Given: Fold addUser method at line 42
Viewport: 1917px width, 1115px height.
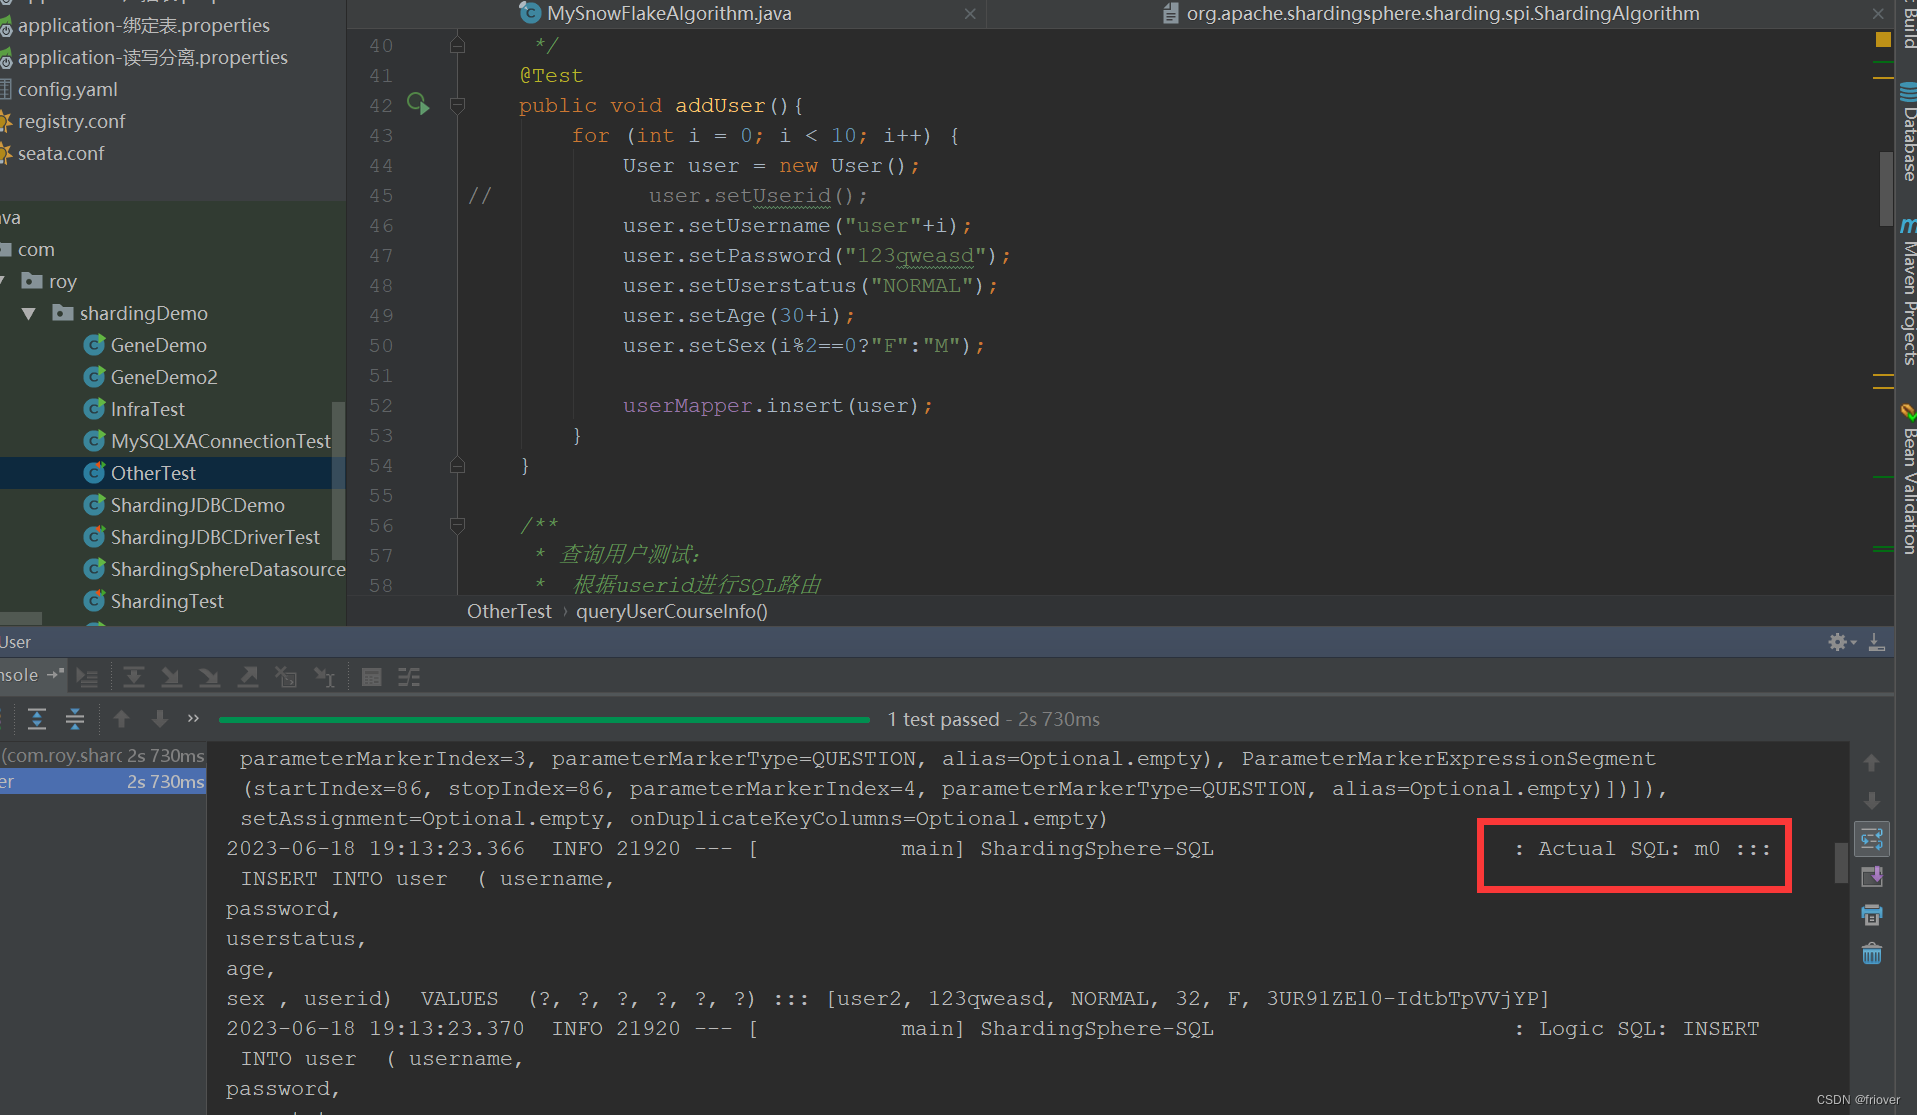Looking at the screenshot, I should click(457, 105).
